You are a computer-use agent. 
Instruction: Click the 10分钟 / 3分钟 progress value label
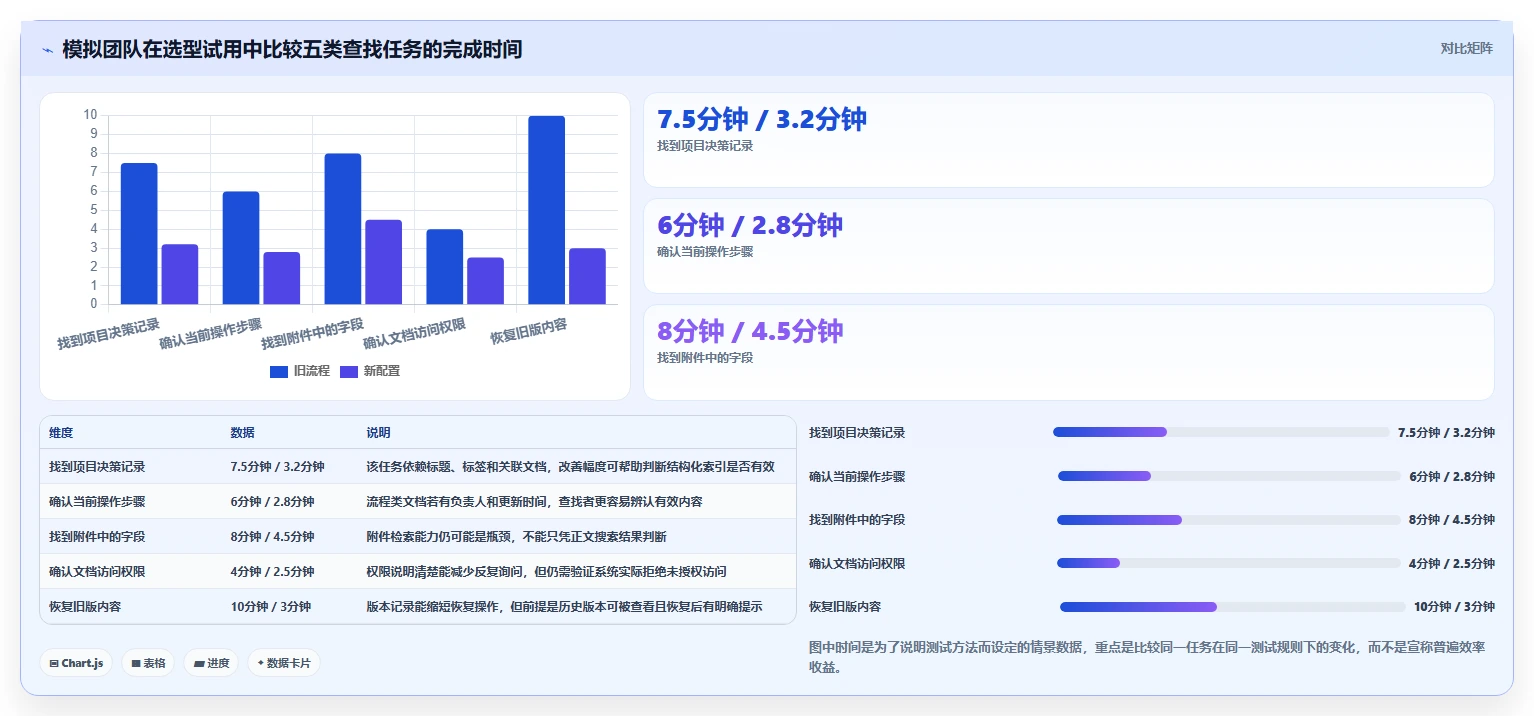click(1454, 607)
